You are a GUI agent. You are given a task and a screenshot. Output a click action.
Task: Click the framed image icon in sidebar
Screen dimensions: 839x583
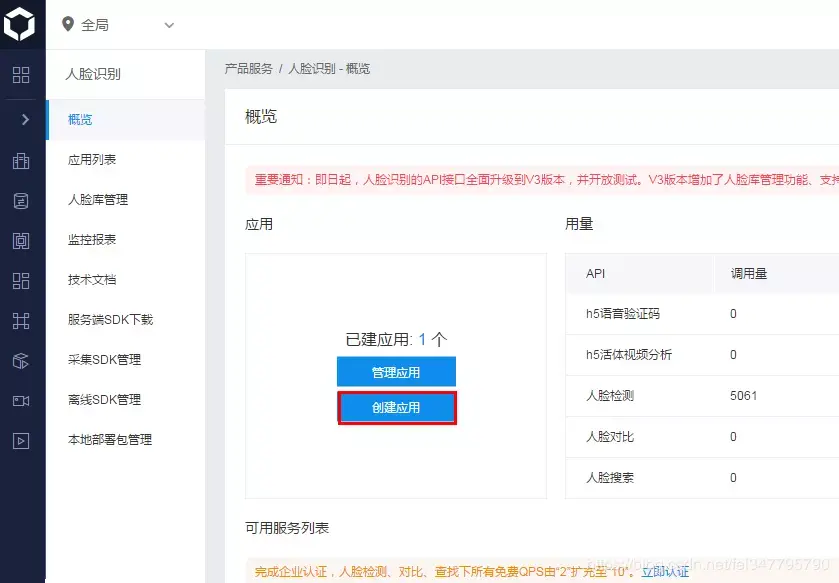click(x=21, y=240)
